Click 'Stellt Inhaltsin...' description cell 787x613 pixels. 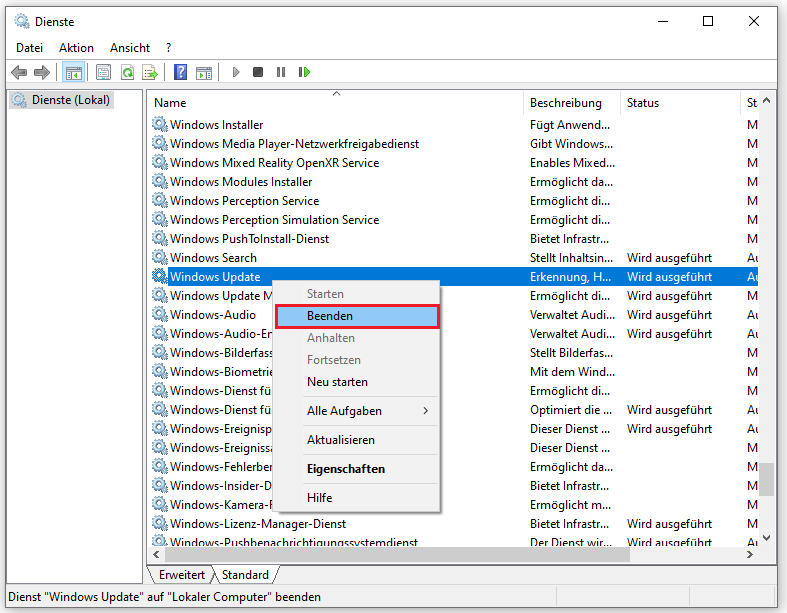tap(571, 258)
